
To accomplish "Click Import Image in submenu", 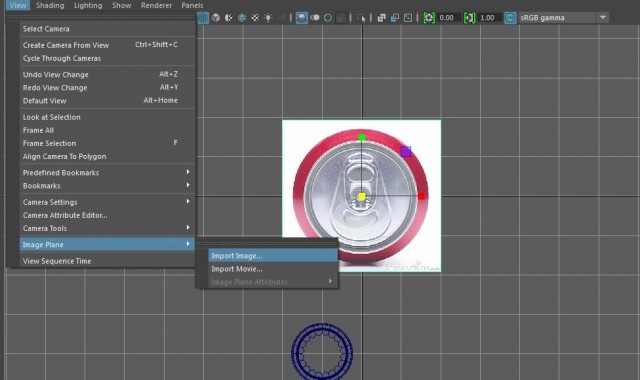I will tap(273, 256).
